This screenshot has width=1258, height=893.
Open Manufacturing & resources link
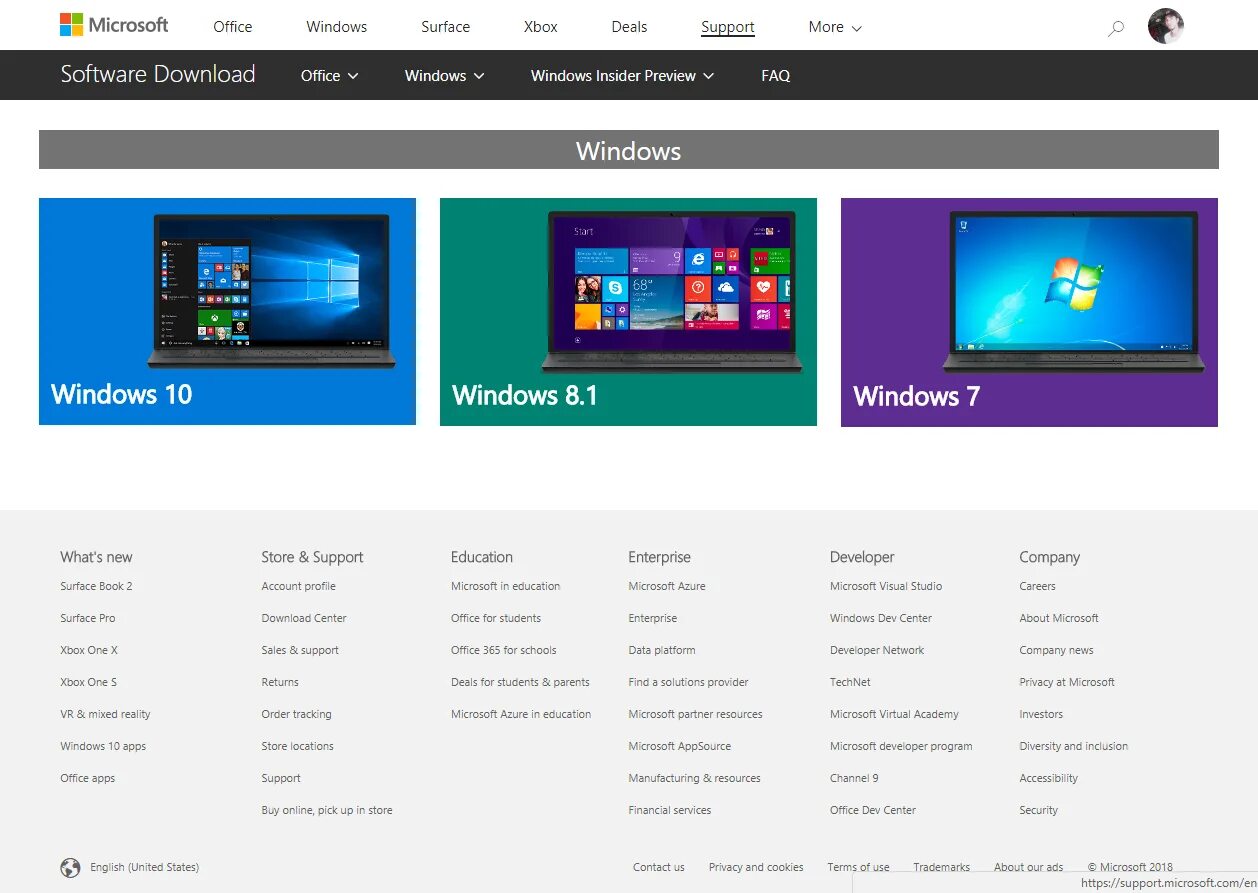click(694, 778)
